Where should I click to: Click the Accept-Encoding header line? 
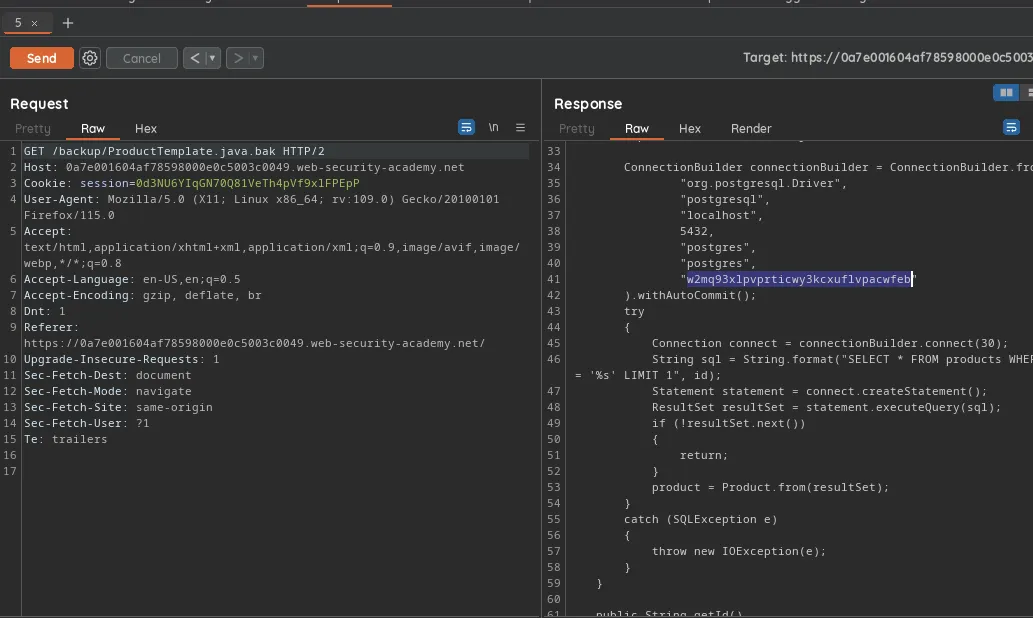point(142,295)
